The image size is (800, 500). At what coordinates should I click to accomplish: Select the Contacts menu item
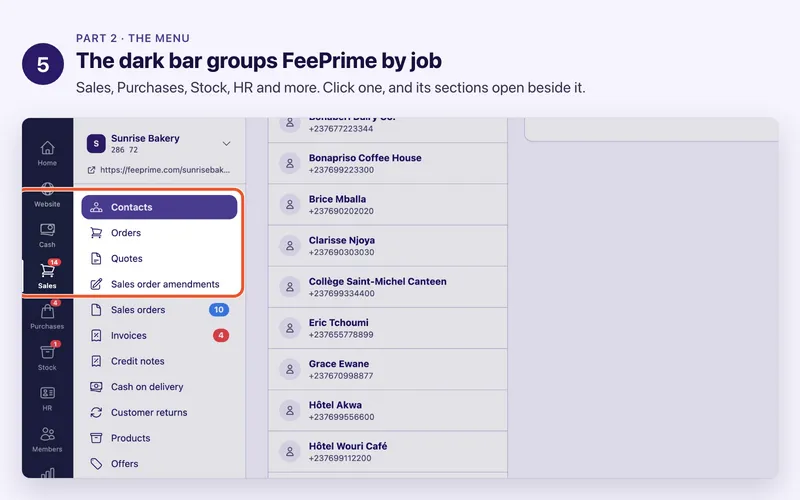click(x=159, y=207)
